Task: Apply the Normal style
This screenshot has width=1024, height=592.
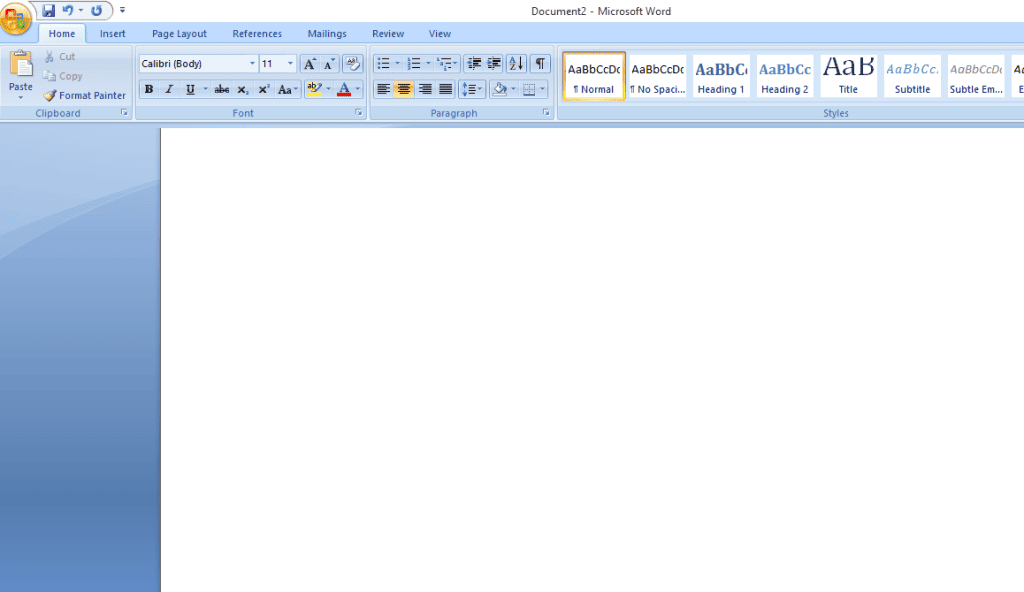Action: [594, 76]
